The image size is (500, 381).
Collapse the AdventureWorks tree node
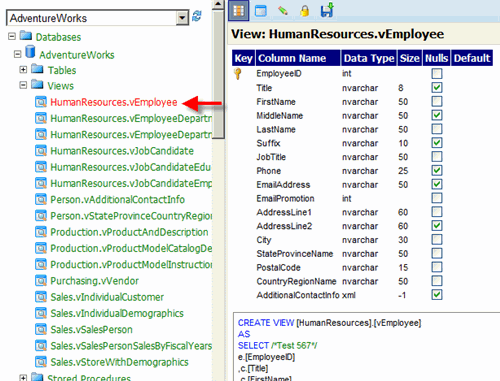[18, 54]
